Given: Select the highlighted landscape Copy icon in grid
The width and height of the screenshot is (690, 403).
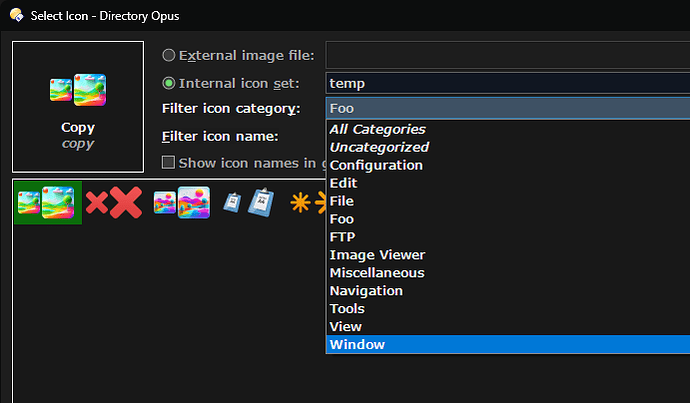Looking at the screenshot, I should click(47, 203).
